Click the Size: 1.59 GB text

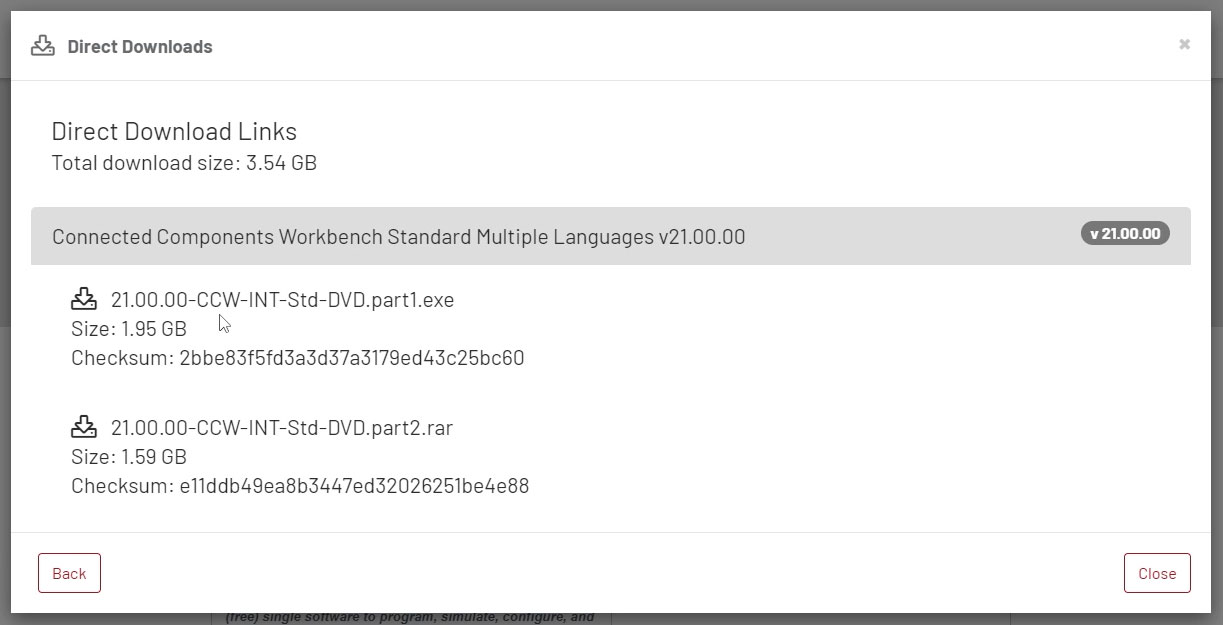129,457
